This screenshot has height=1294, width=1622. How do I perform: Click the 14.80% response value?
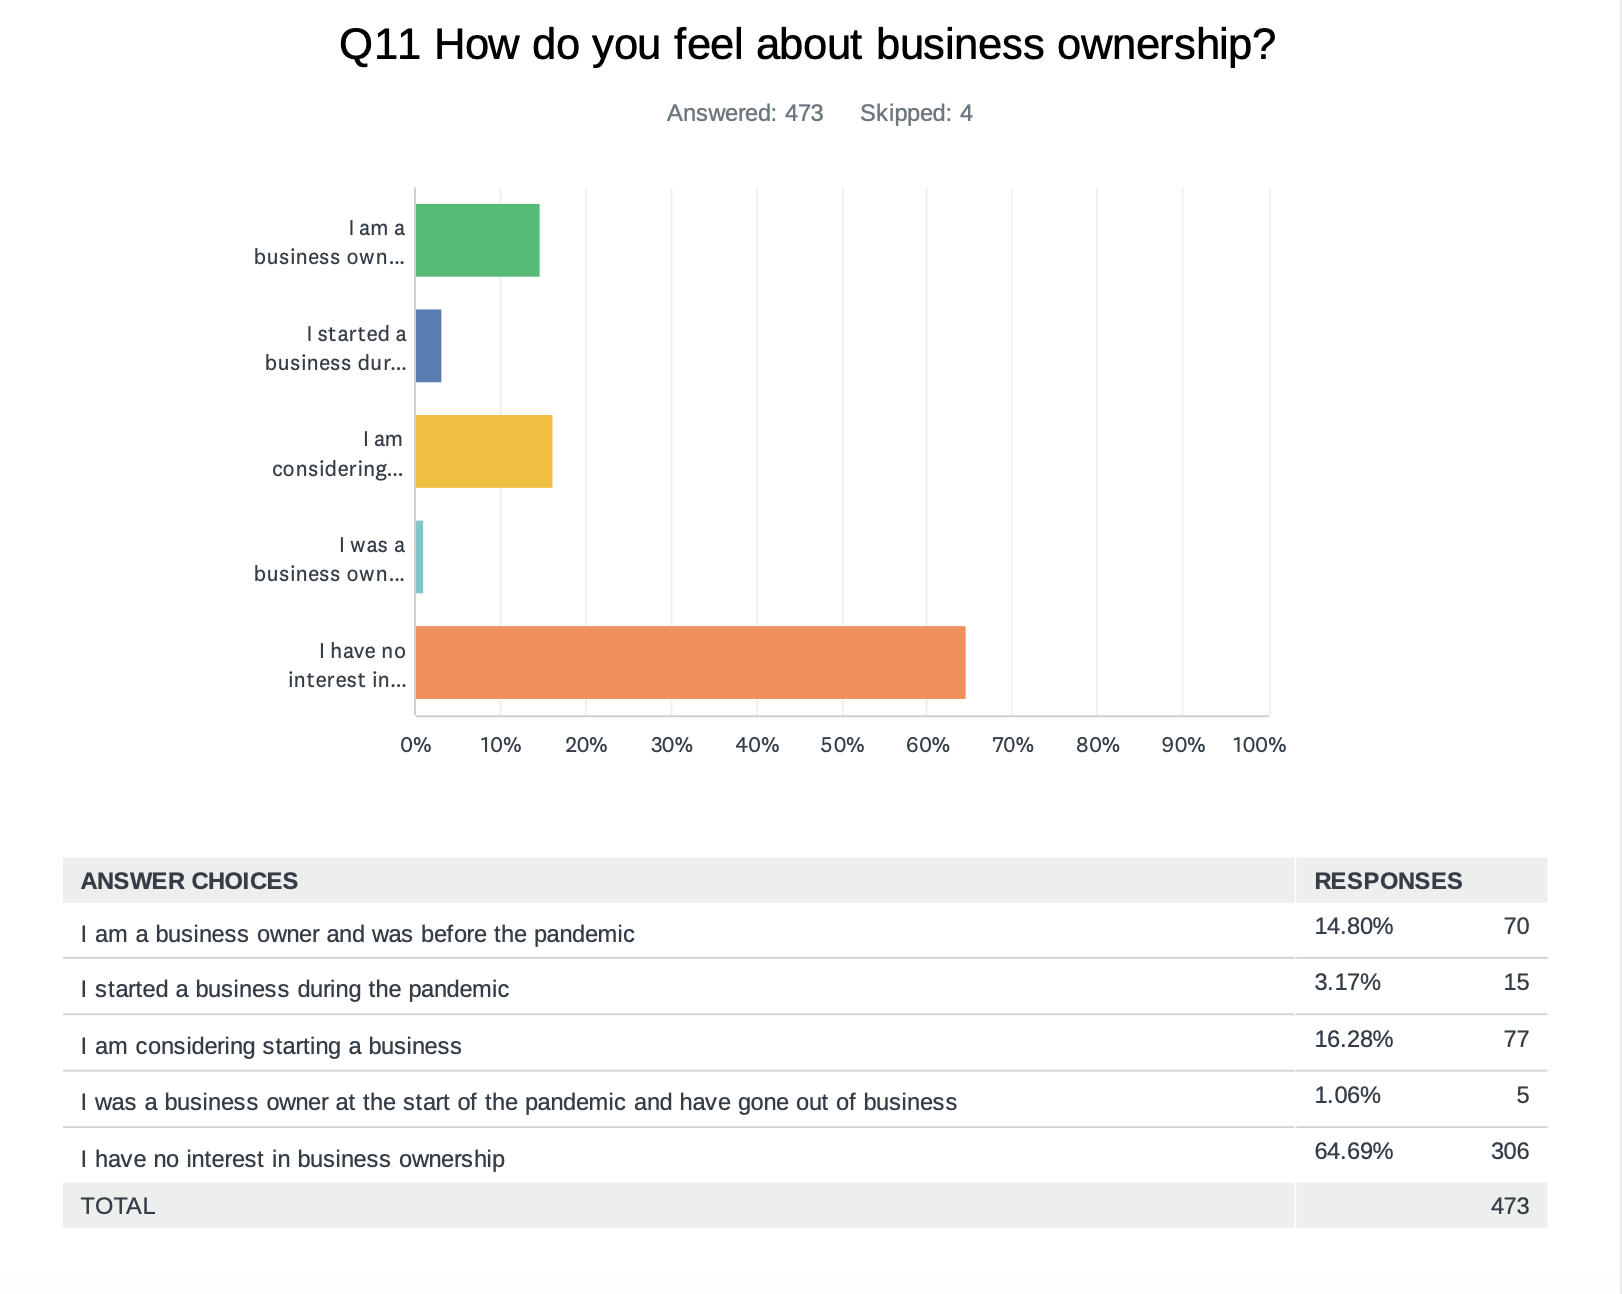(1353, 926)
